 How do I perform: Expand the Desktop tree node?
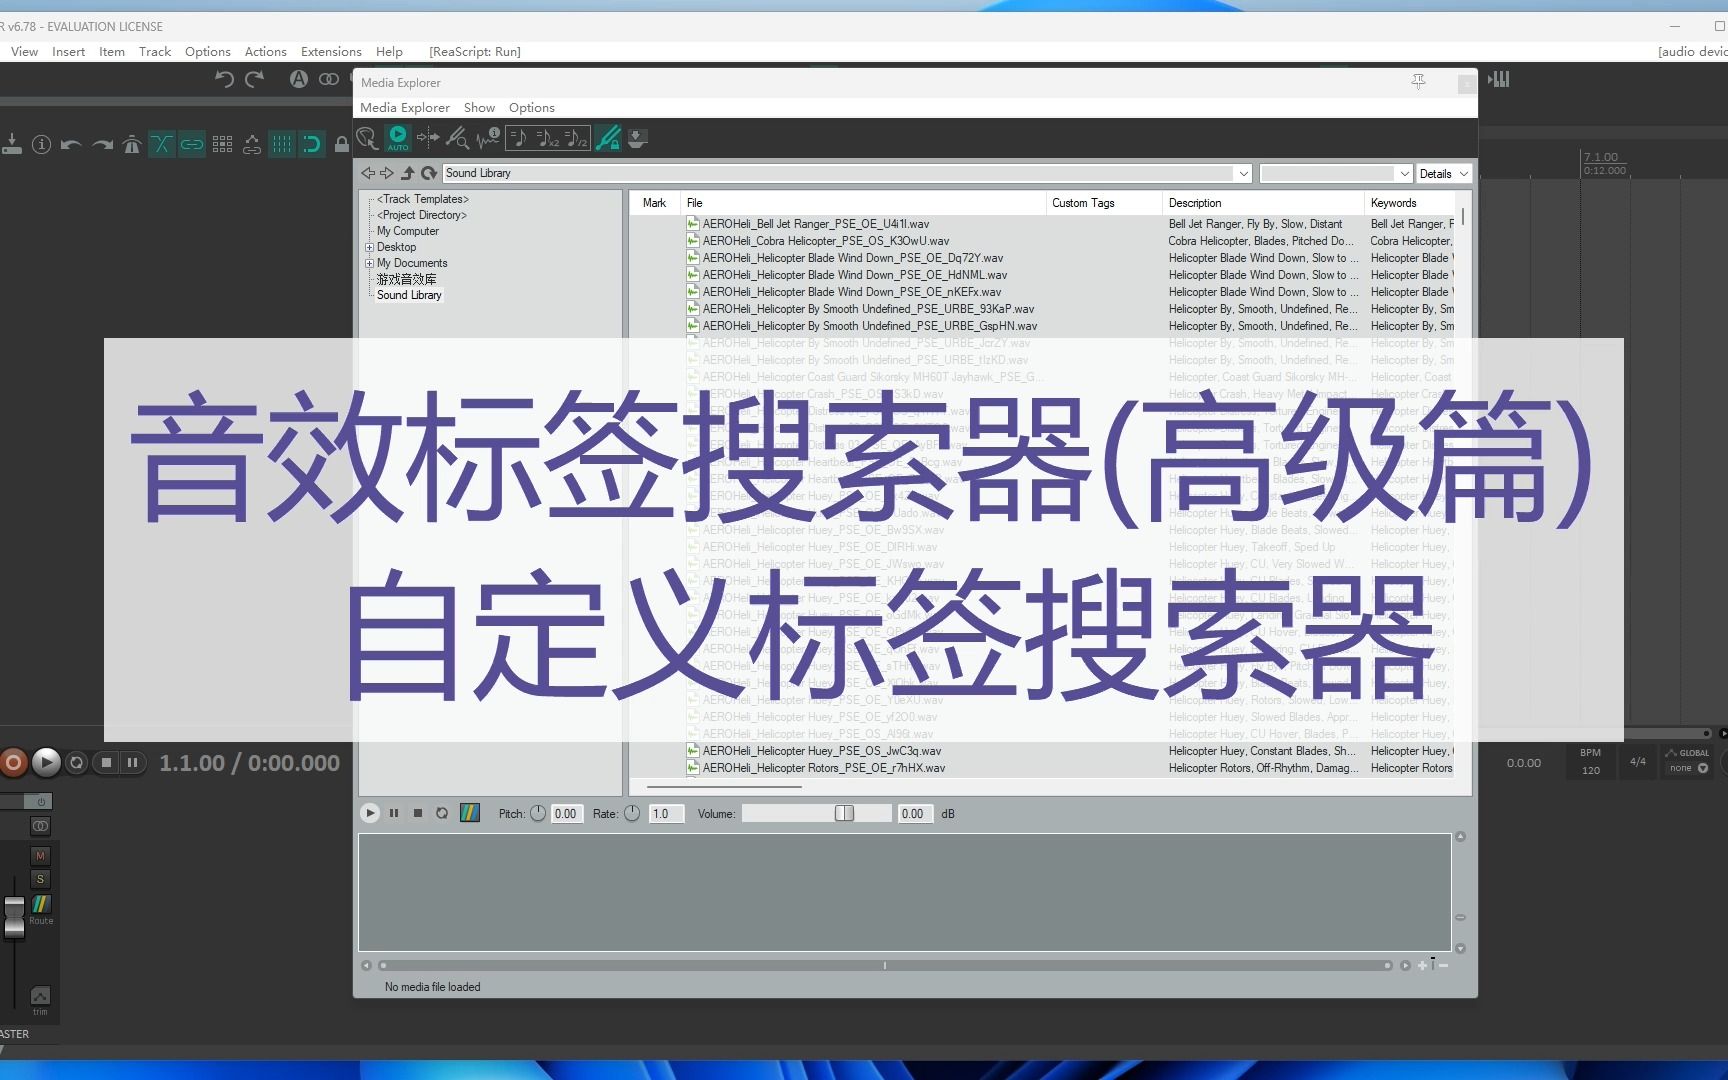pos(369,247)
